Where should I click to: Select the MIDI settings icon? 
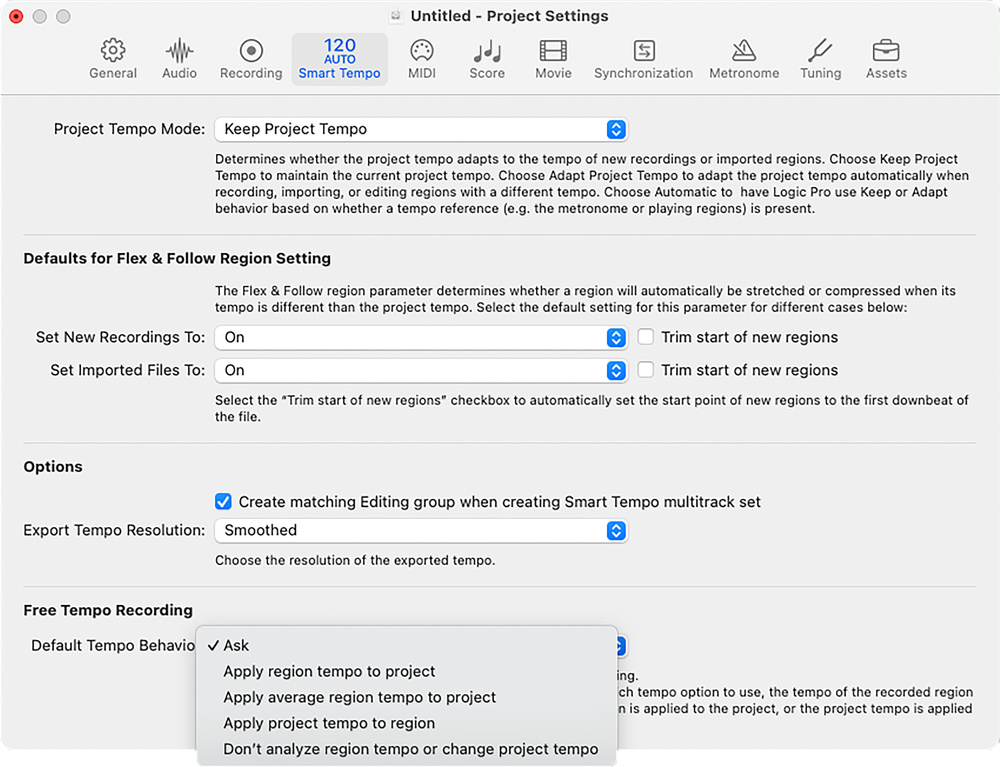422,51
